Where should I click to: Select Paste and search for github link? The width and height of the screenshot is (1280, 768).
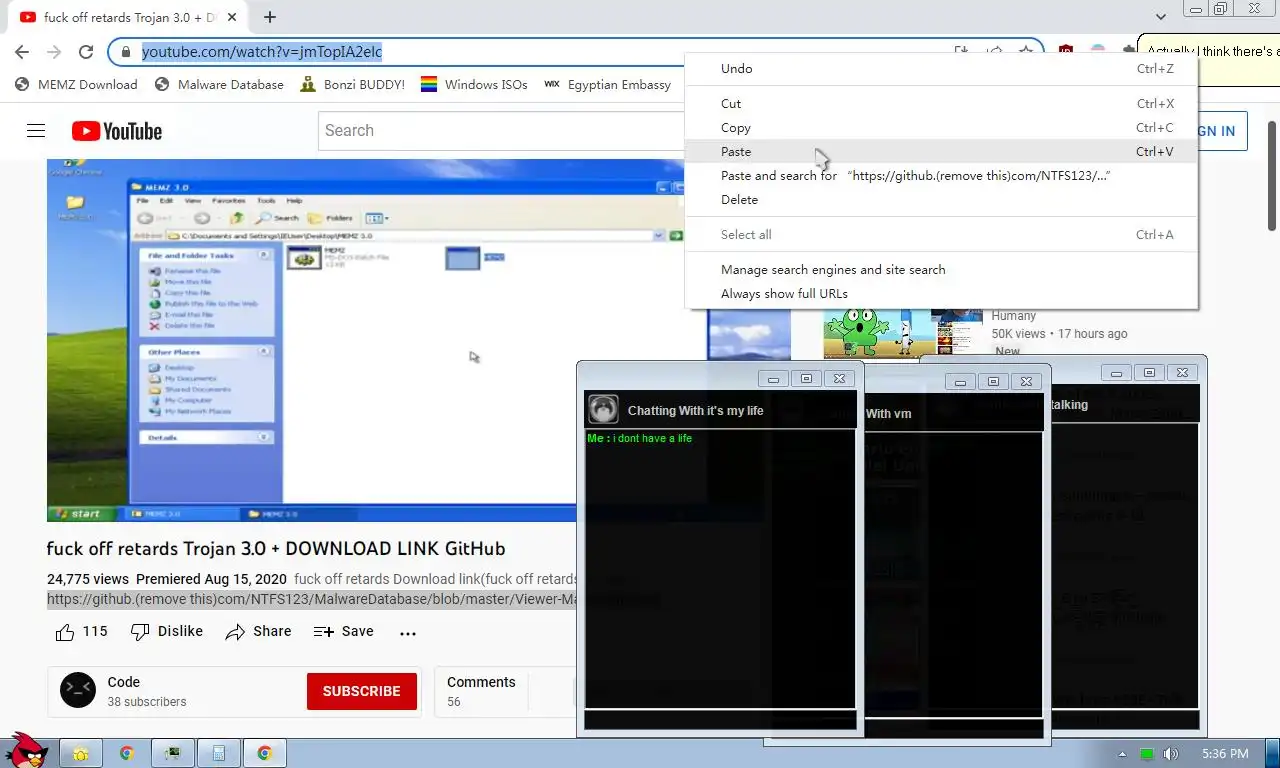coord(941,176)
